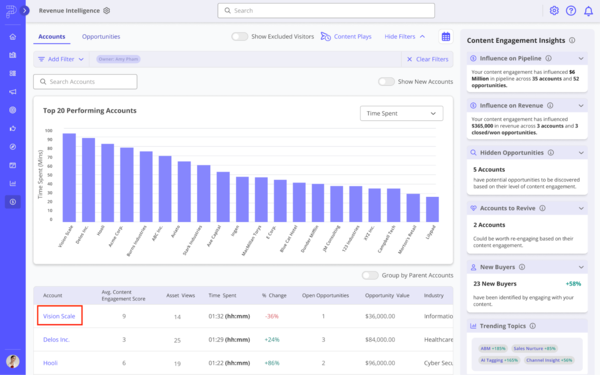The height and width of the screenshot is (375, 600).
Task: Collapse the Influence on Pipeline section
Action: (x=581, y=59)
